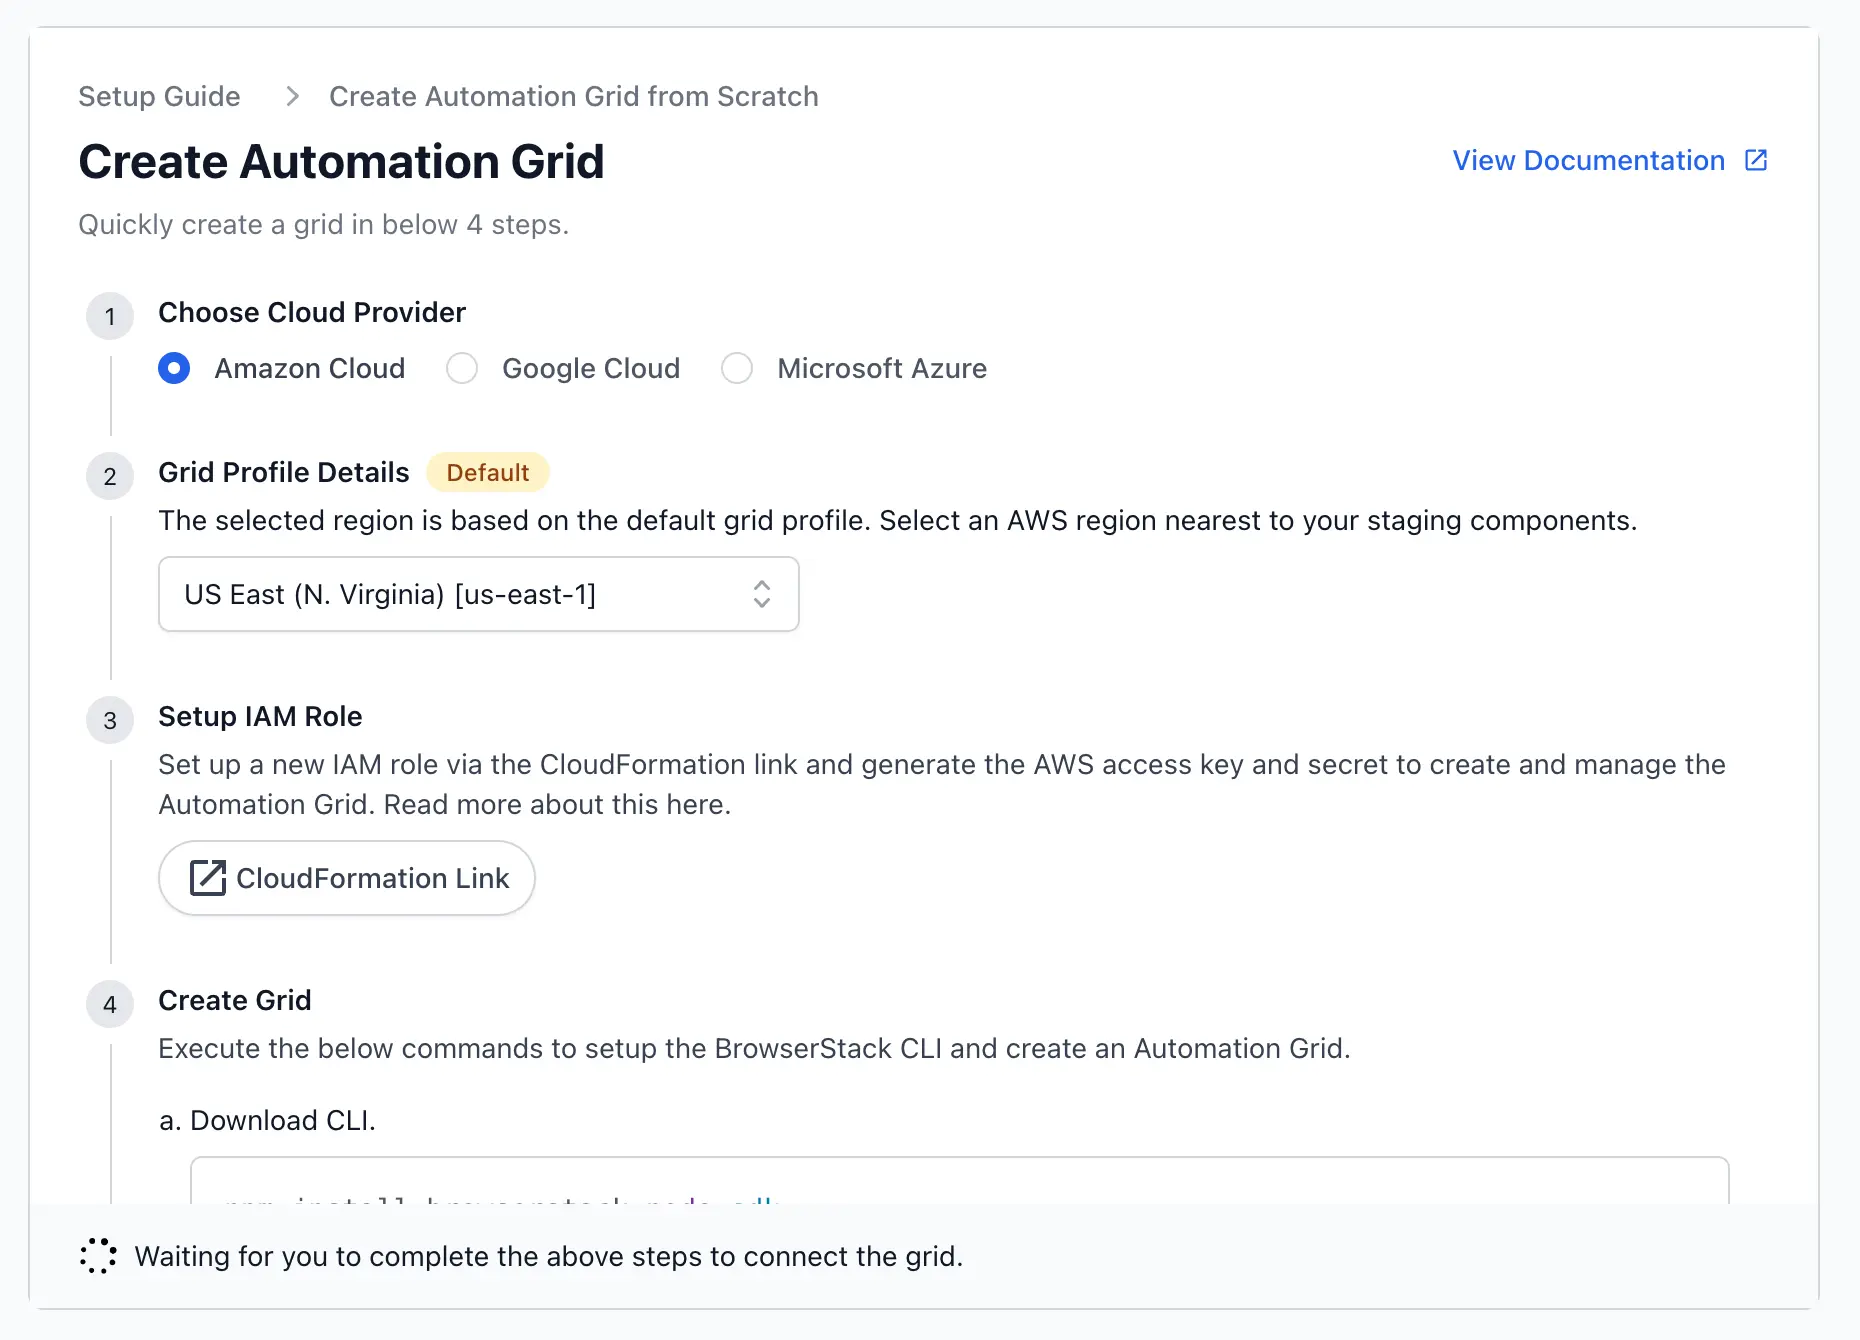Image resolution: width=1860 pixels, height=1340 pixels.
Task: Click the Download CLI command code box
Action: pos(958,1182)
